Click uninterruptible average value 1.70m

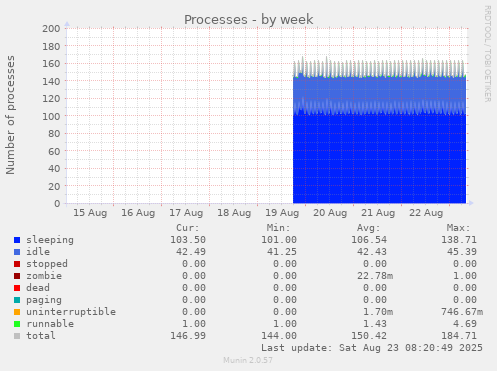coord(378,312)
